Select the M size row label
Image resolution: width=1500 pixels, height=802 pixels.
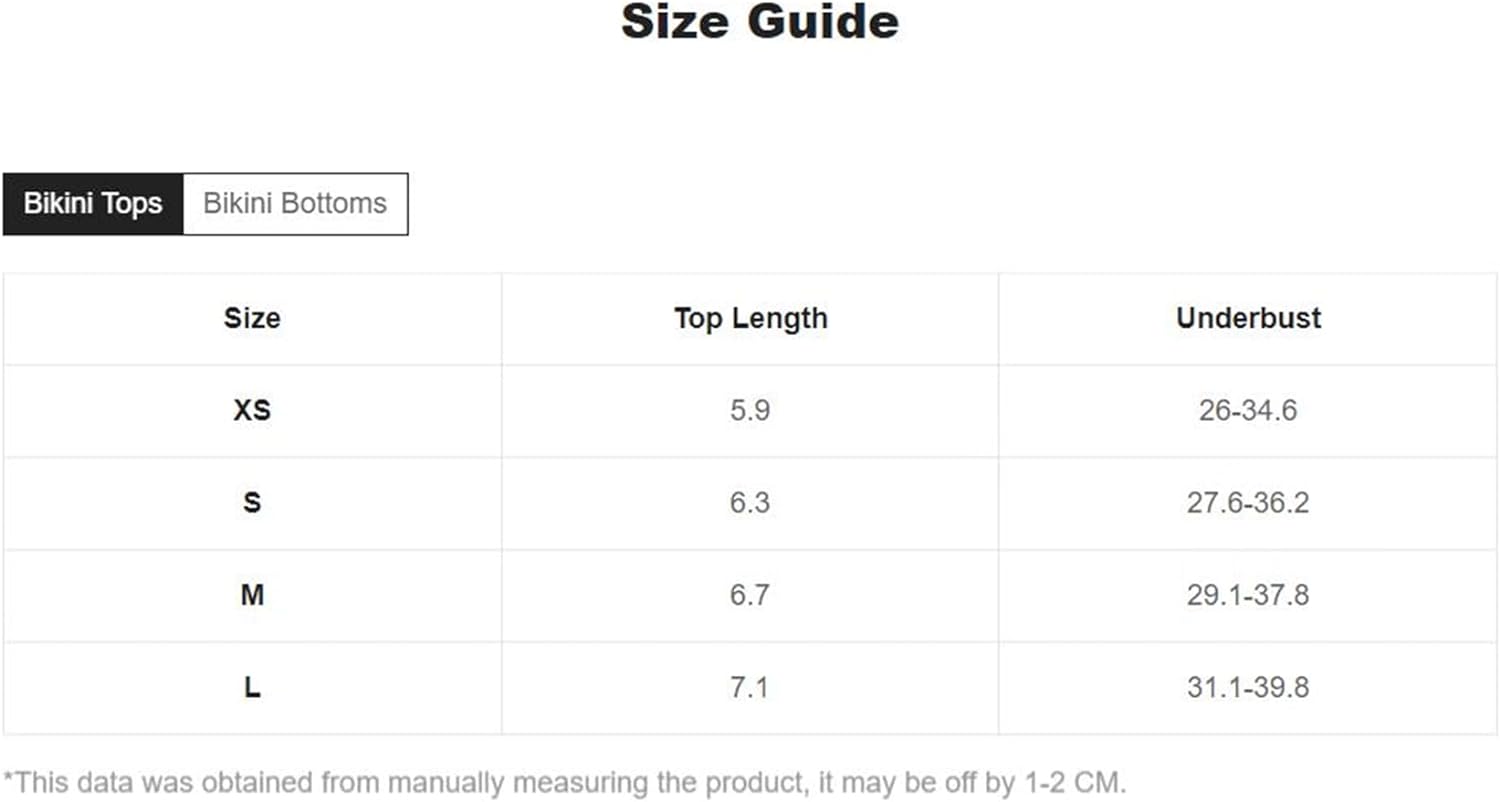click(x=252, y=596)
